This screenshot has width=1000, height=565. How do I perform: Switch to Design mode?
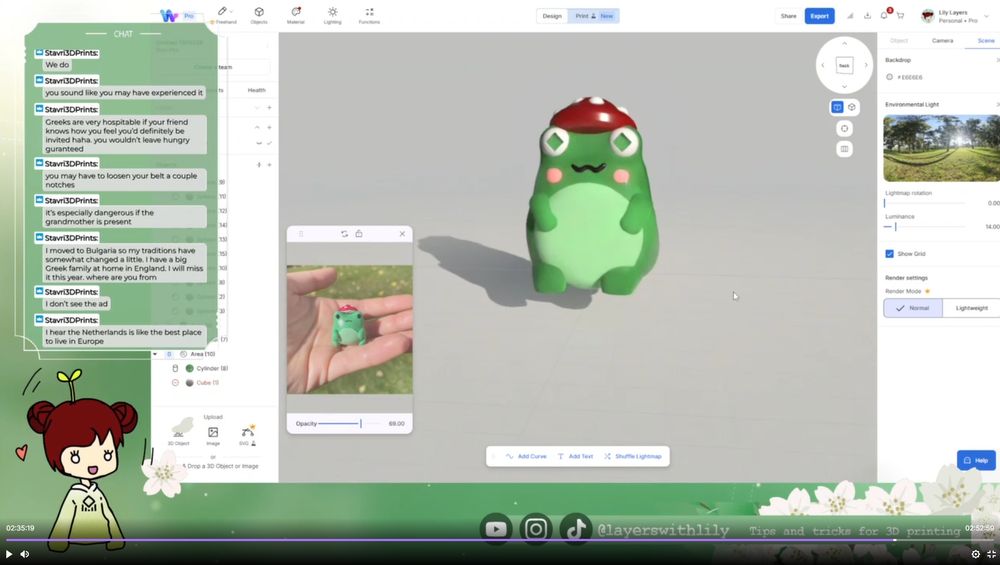[552, 16]
